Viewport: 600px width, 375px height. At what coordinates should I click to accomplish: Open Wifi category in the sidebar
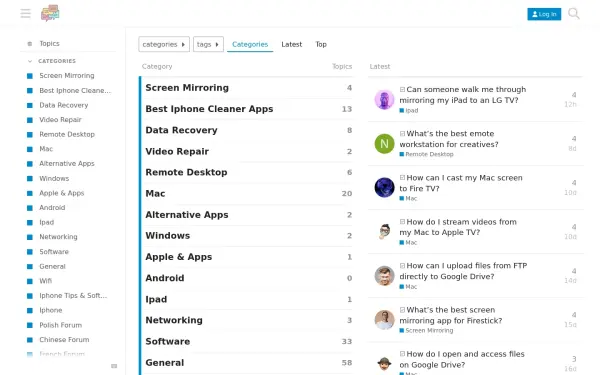tap(45, 281)
